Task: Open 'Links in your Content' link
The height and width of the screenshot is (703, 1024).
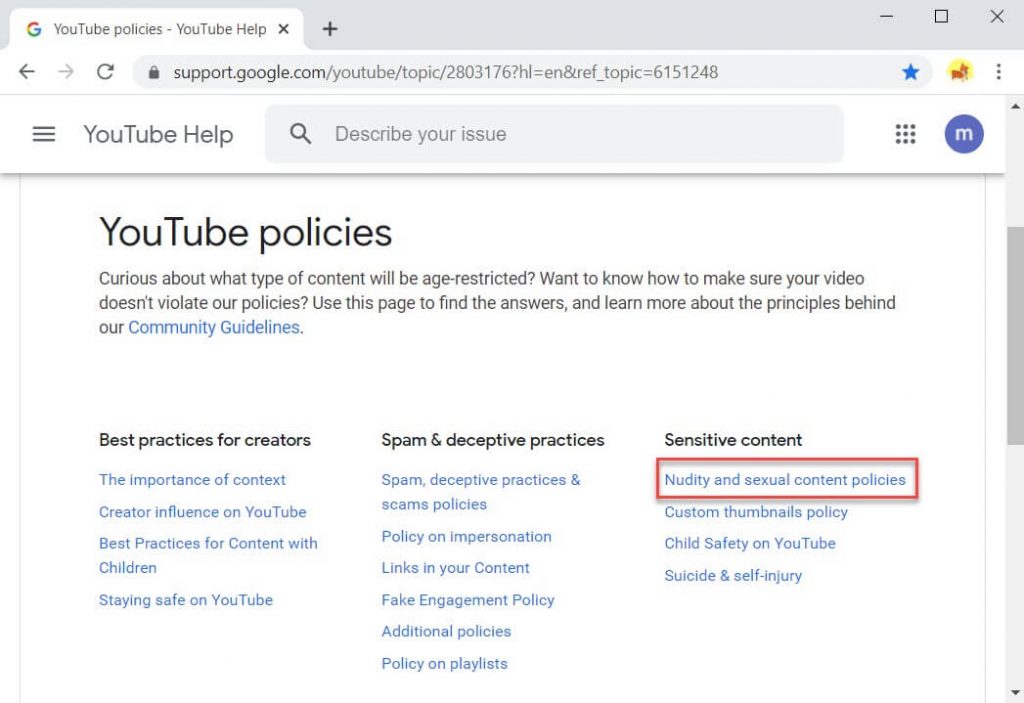Action: point(455,568)
